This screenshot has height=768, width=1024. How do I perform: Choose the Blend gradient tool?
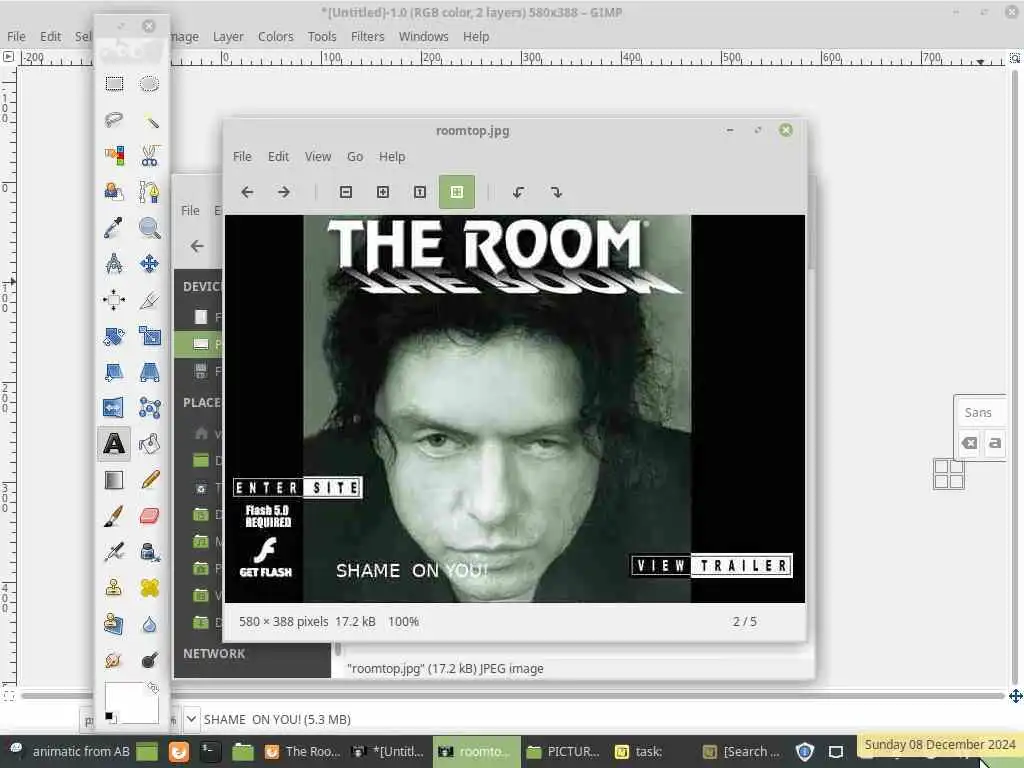coord(114,480)
